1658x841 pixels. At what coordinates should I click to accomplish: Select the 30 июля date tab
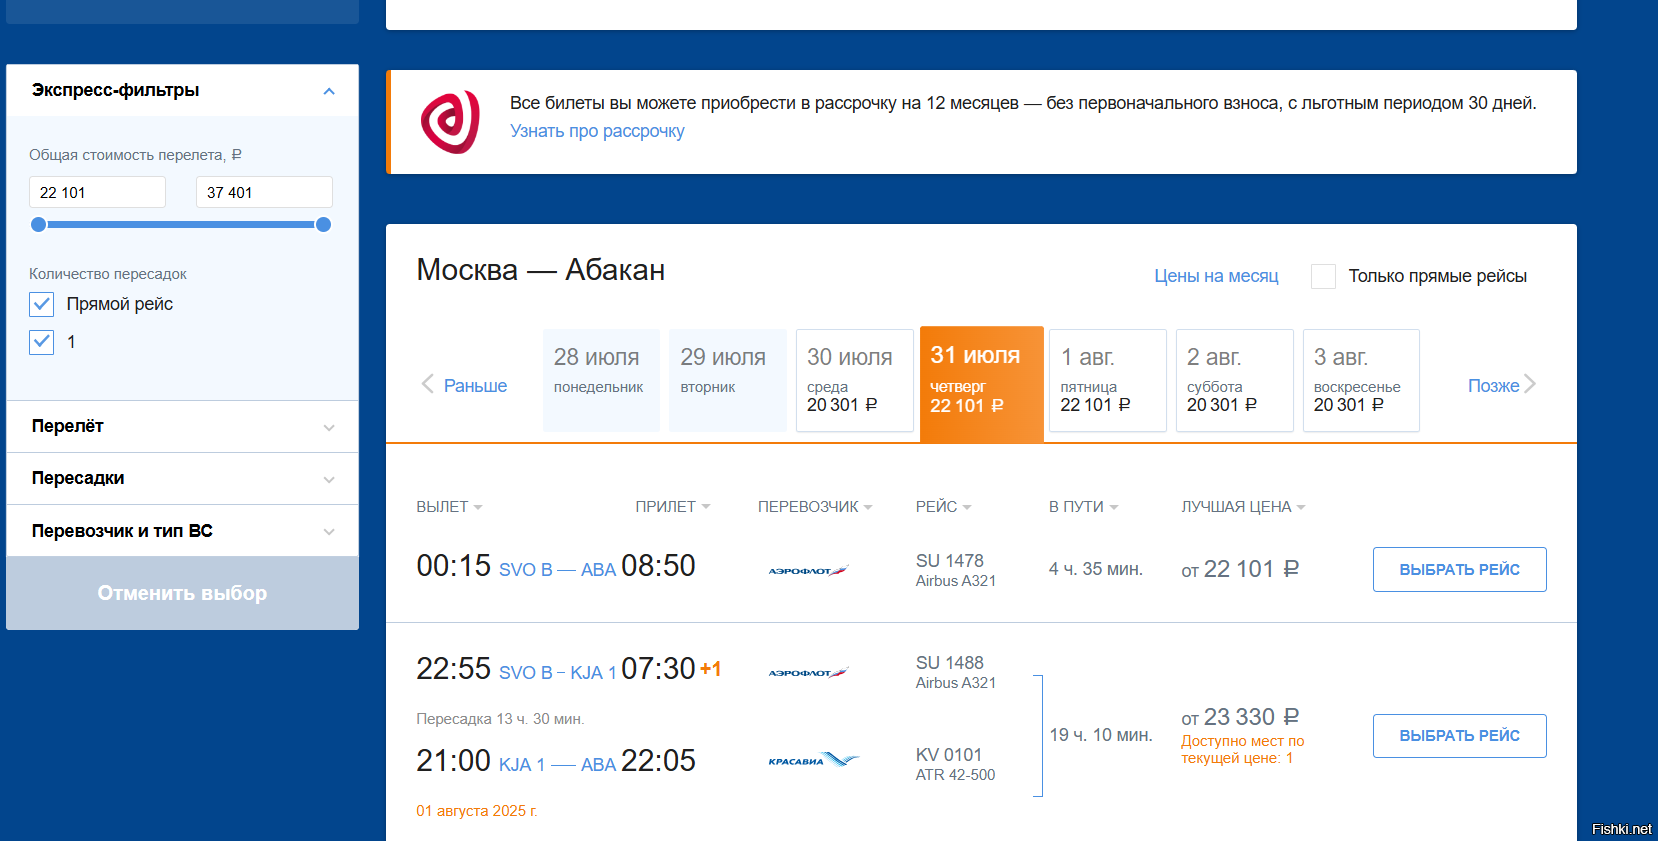coord(855,380)
